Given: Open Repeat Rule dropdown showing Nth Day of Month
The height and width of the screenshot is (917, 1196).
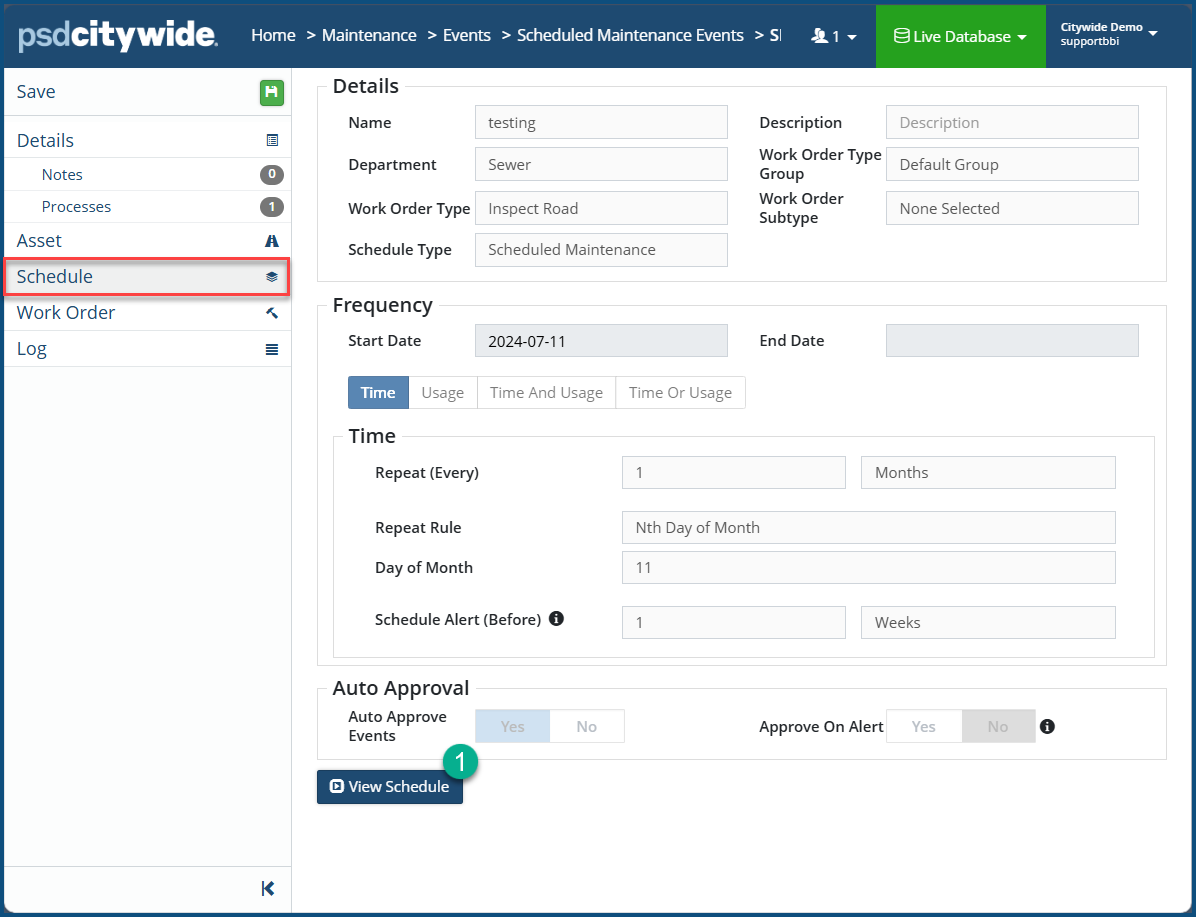Looking at the screenshot, I should pyautogui.click(x=869, y=527).
